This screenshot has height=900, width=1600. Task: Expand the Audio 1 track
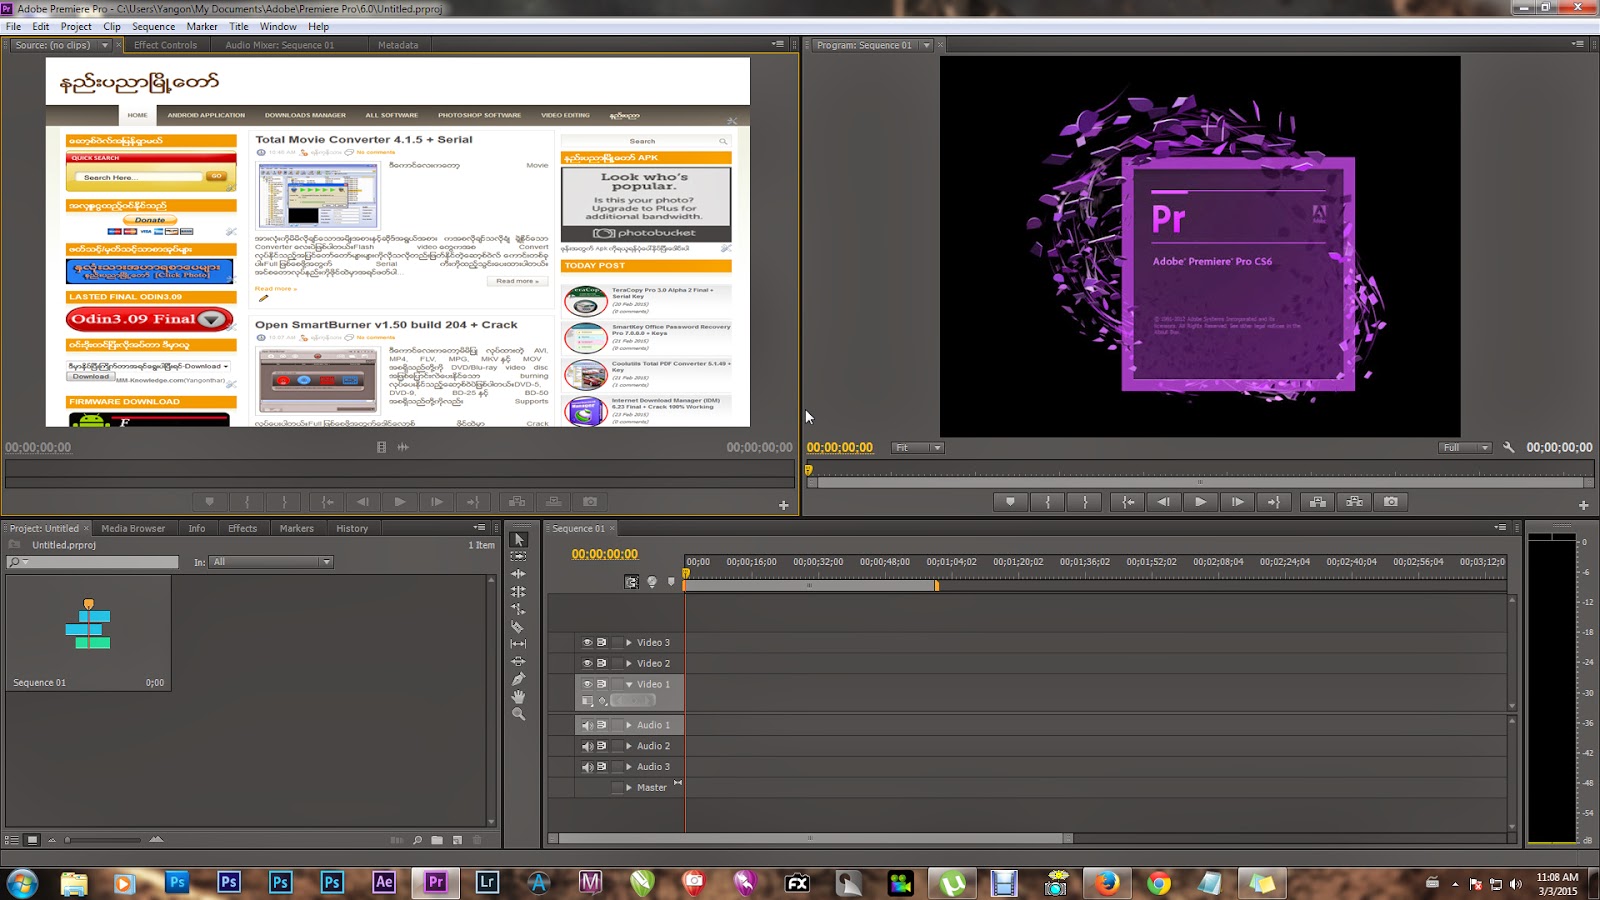point(629,725)
